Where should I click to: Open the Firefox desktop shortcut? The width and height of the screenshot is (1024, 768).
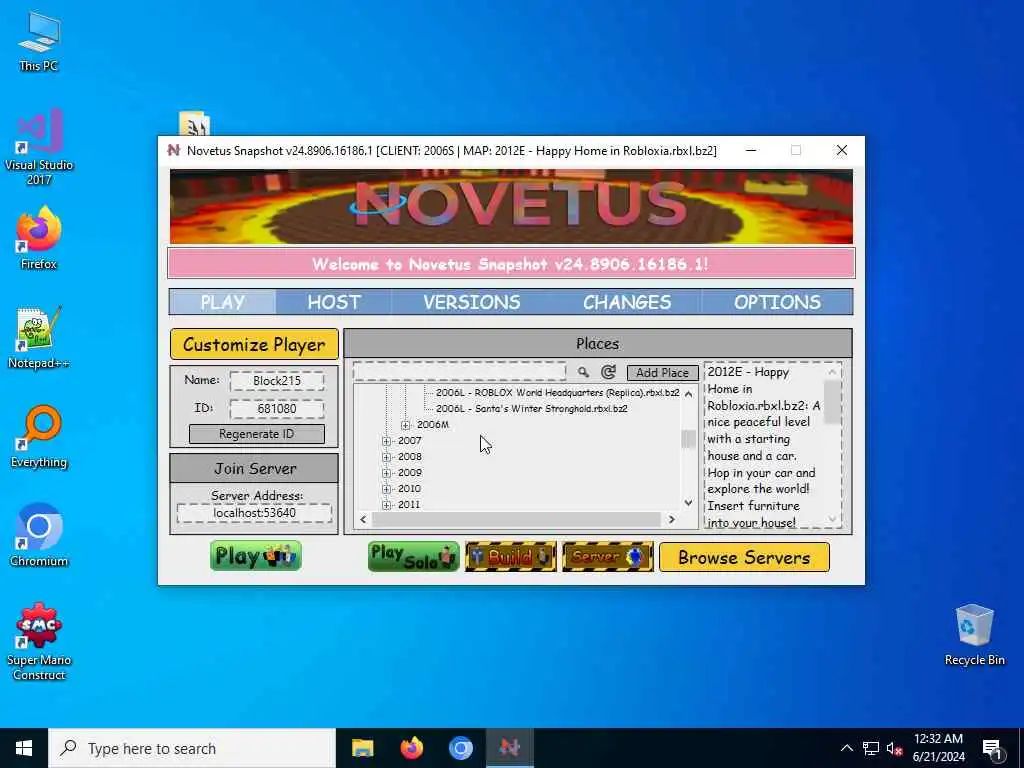[x=39, y=239]
